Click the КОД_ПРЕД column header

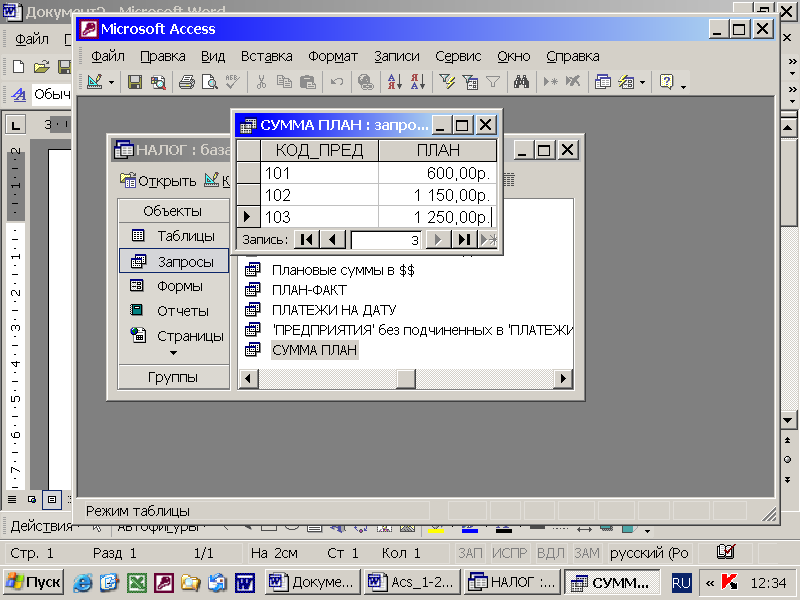pos(319,151)
